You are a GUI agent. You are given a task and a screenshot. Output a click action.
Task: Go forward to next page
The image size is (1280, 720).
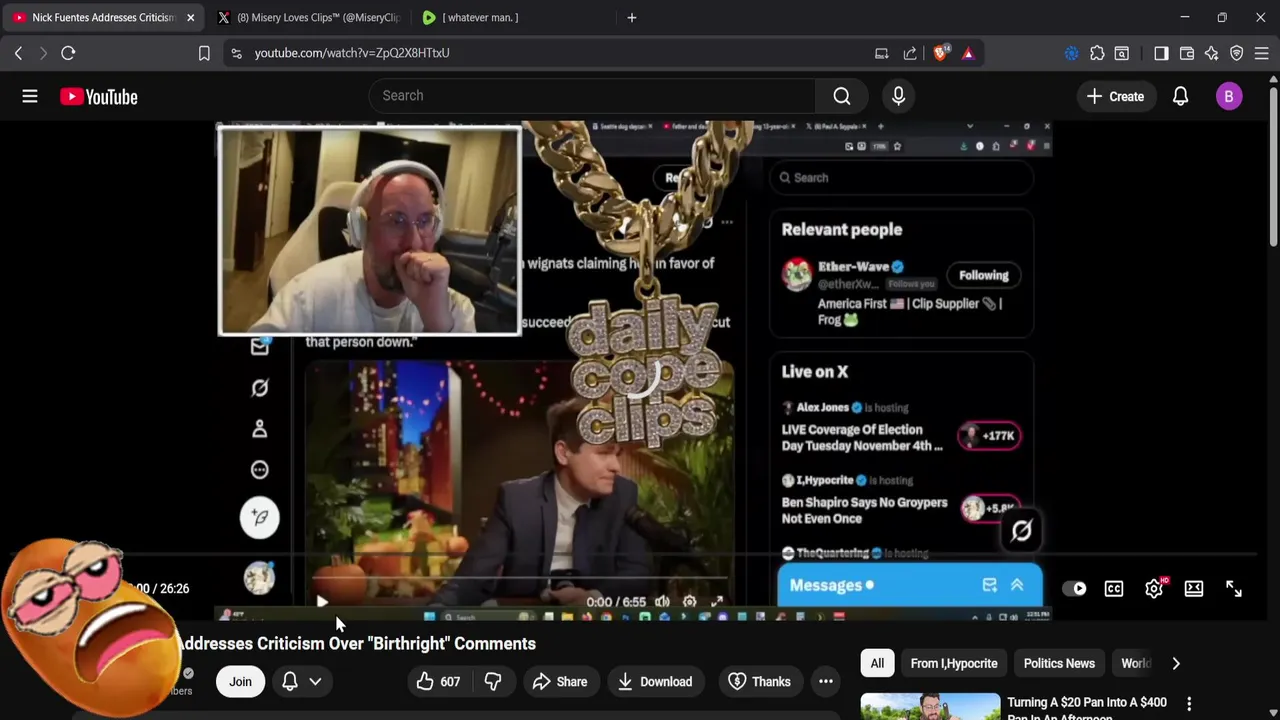tap(43, 53)
